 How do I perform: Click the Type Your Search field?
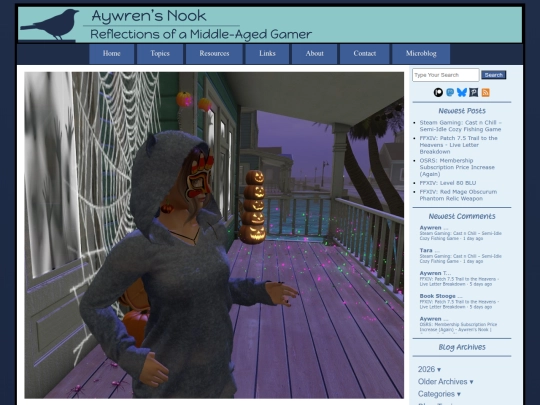[x=446, y=75]
